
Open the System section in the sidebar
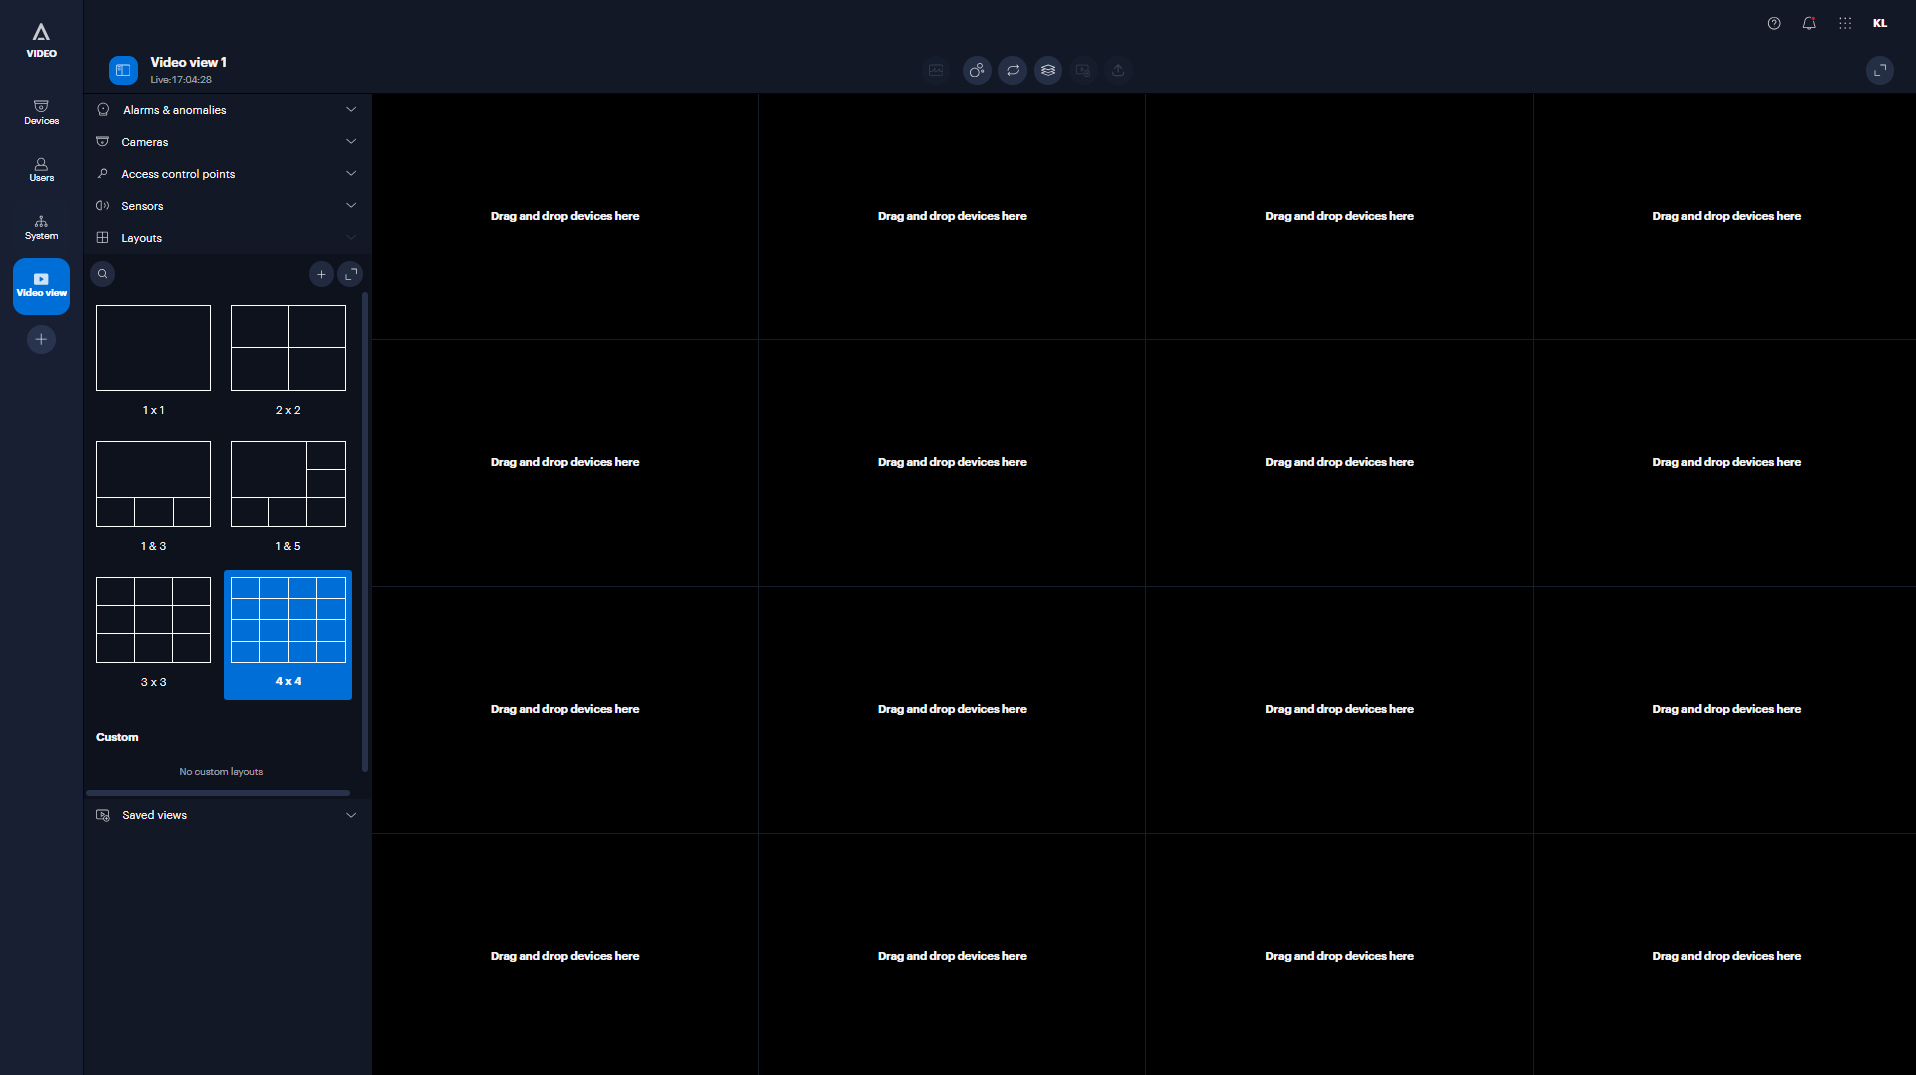pyautogui.click(x=41, y=227)
